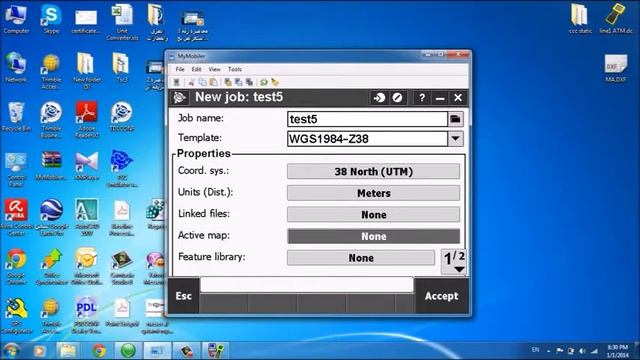Click the switch-to arrow icon in the job header
The width and height of the screenshot is (640, 360).
coord(379,98)
